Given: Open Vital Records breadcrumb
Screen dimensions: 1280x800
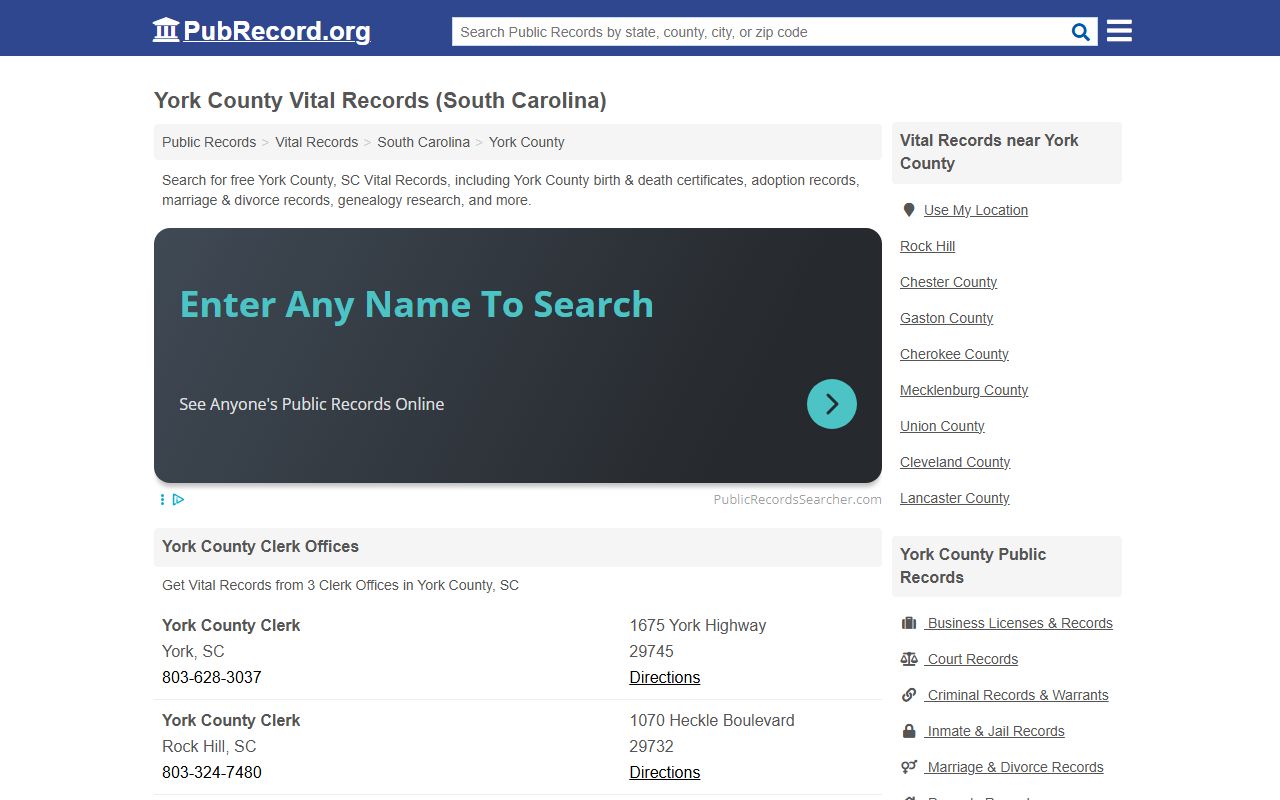Looking at the screenshot, I should [x=316, y=142].
